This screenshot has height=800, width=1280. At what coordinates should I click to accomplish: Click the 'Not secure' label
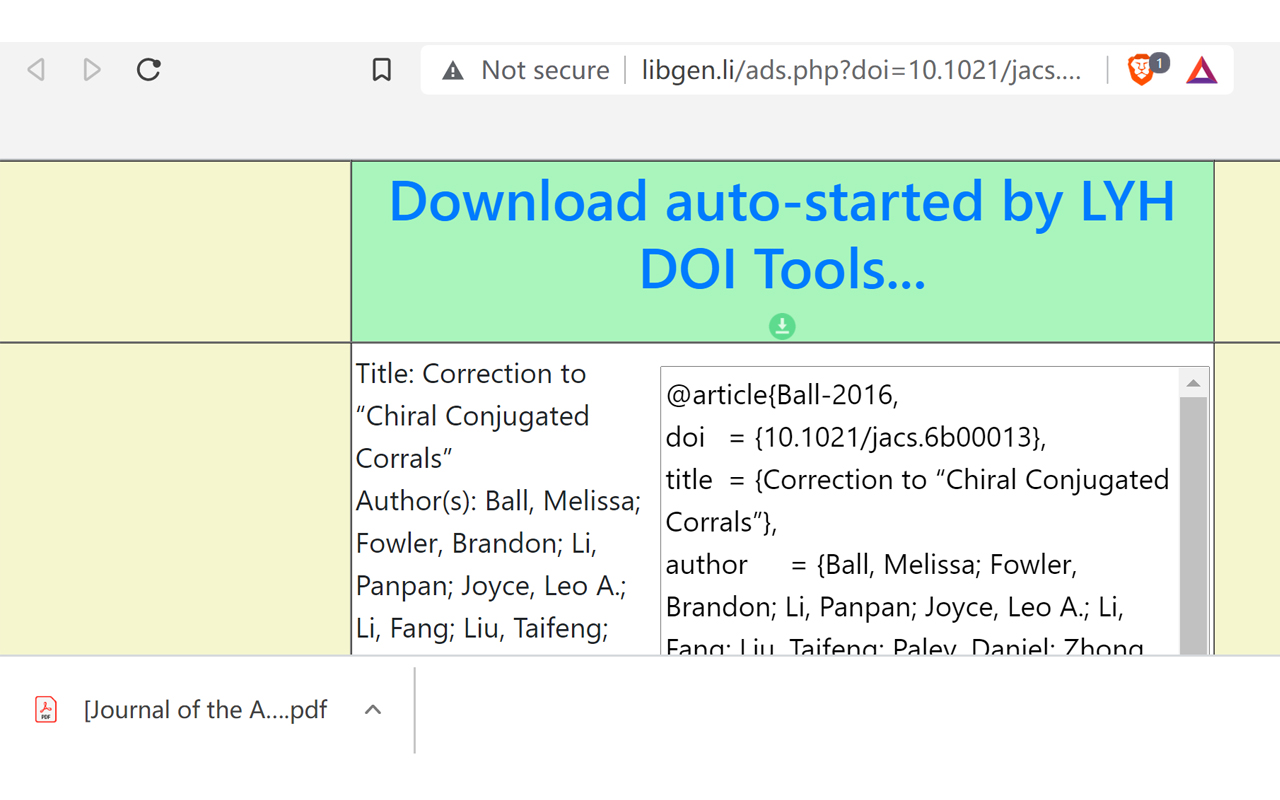(x=545, y=70)
